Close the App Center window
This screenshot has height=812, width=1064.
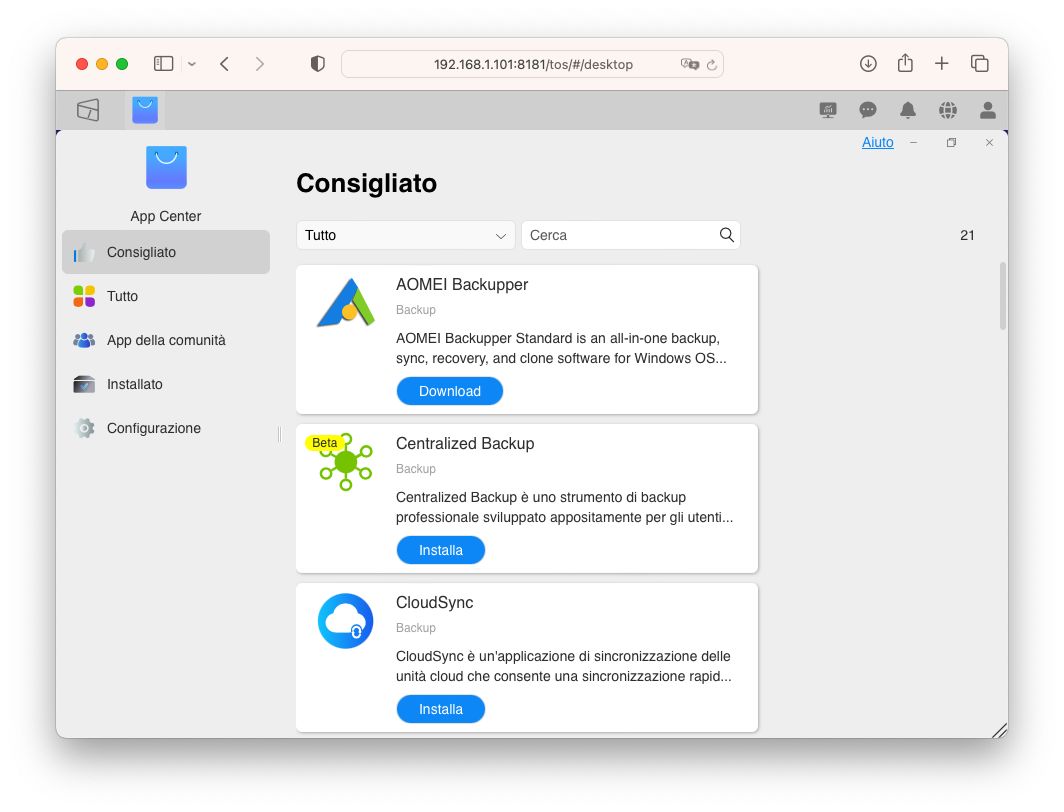pos(989,142)
